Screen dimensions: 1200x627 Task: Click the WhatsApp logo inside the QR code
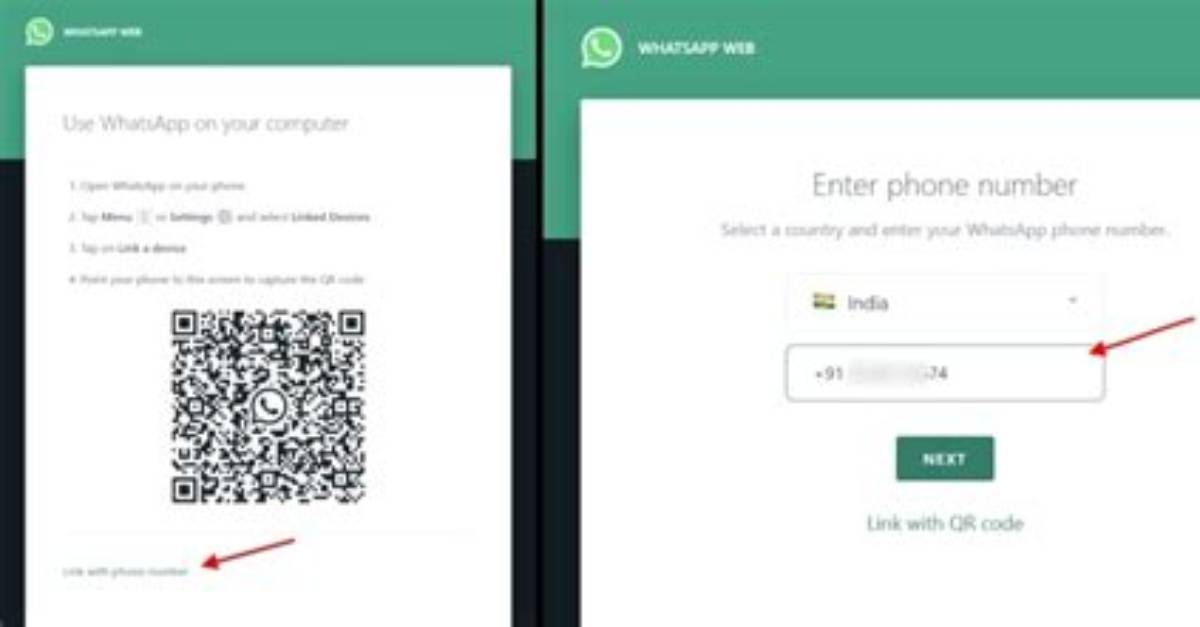point(268,406)
